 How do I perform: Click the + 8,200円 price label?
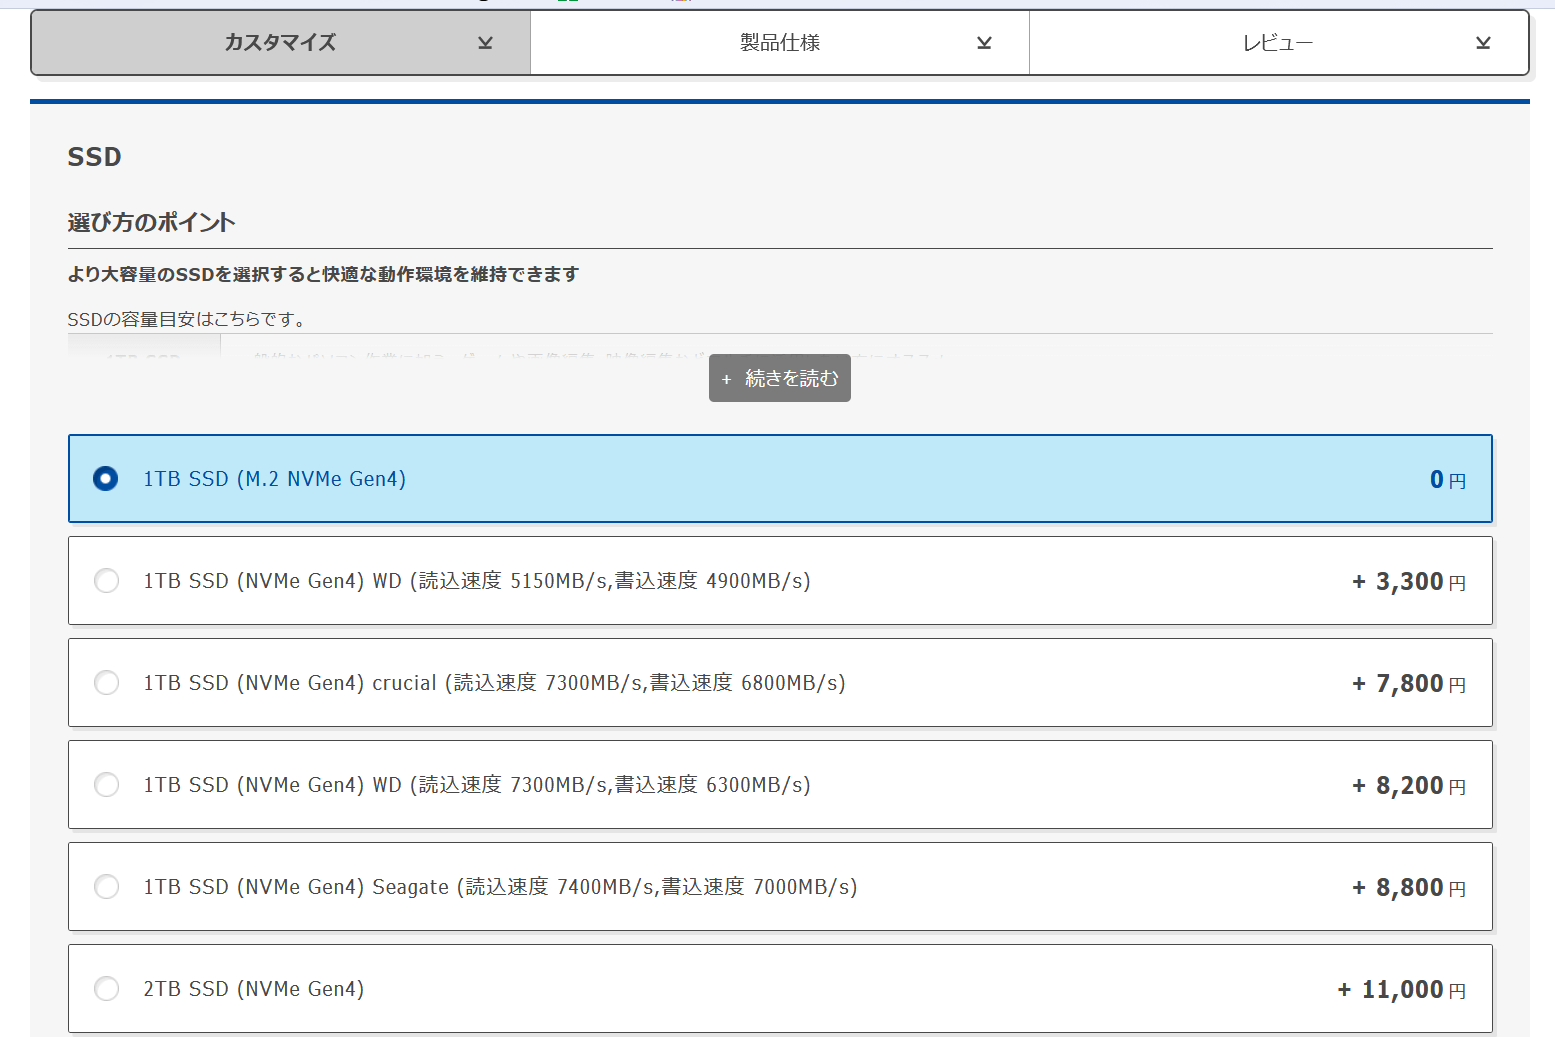click(1409, 786)
